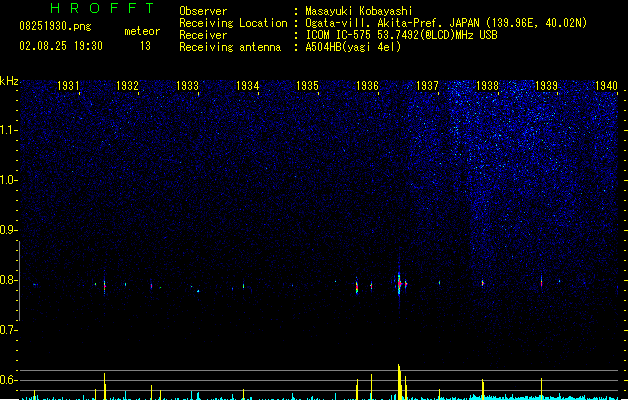The width and height of the screenshot is (629, 400).
Task: Click the Receiving antenna label
Action: pos(230,47)
